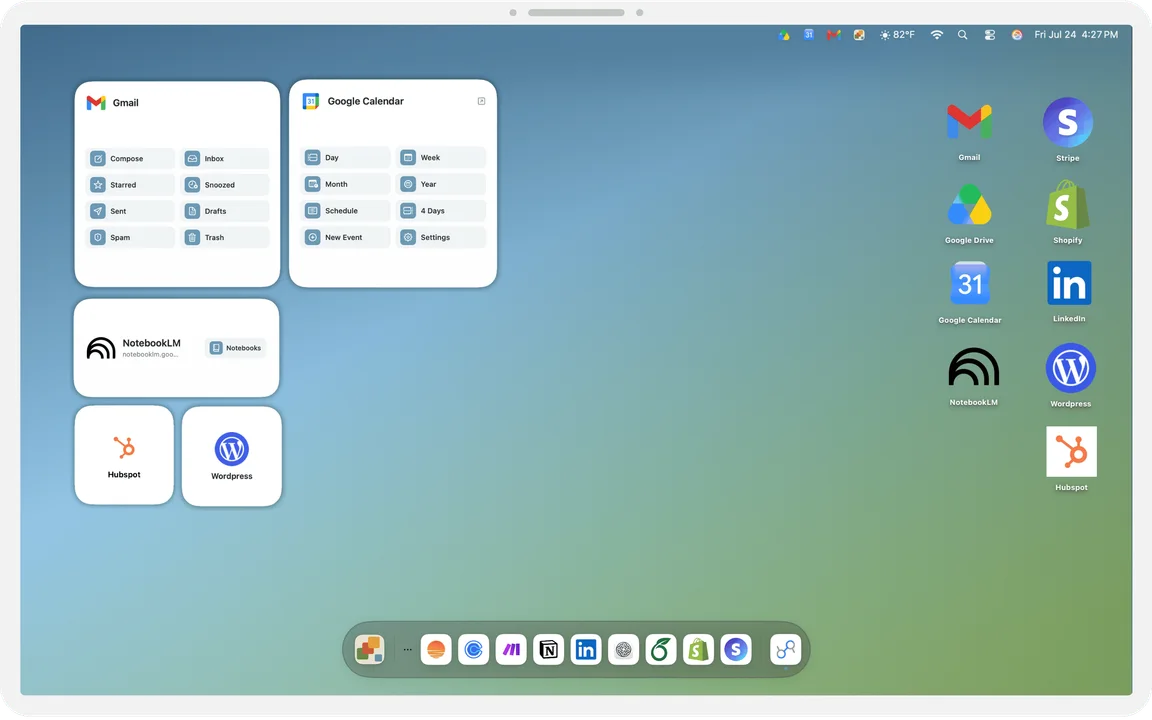Image resolution: width=1152 pixels, height=720 pixels.
Task: Click the Notion icon in the dock
Action: click(x=548, y=649)
